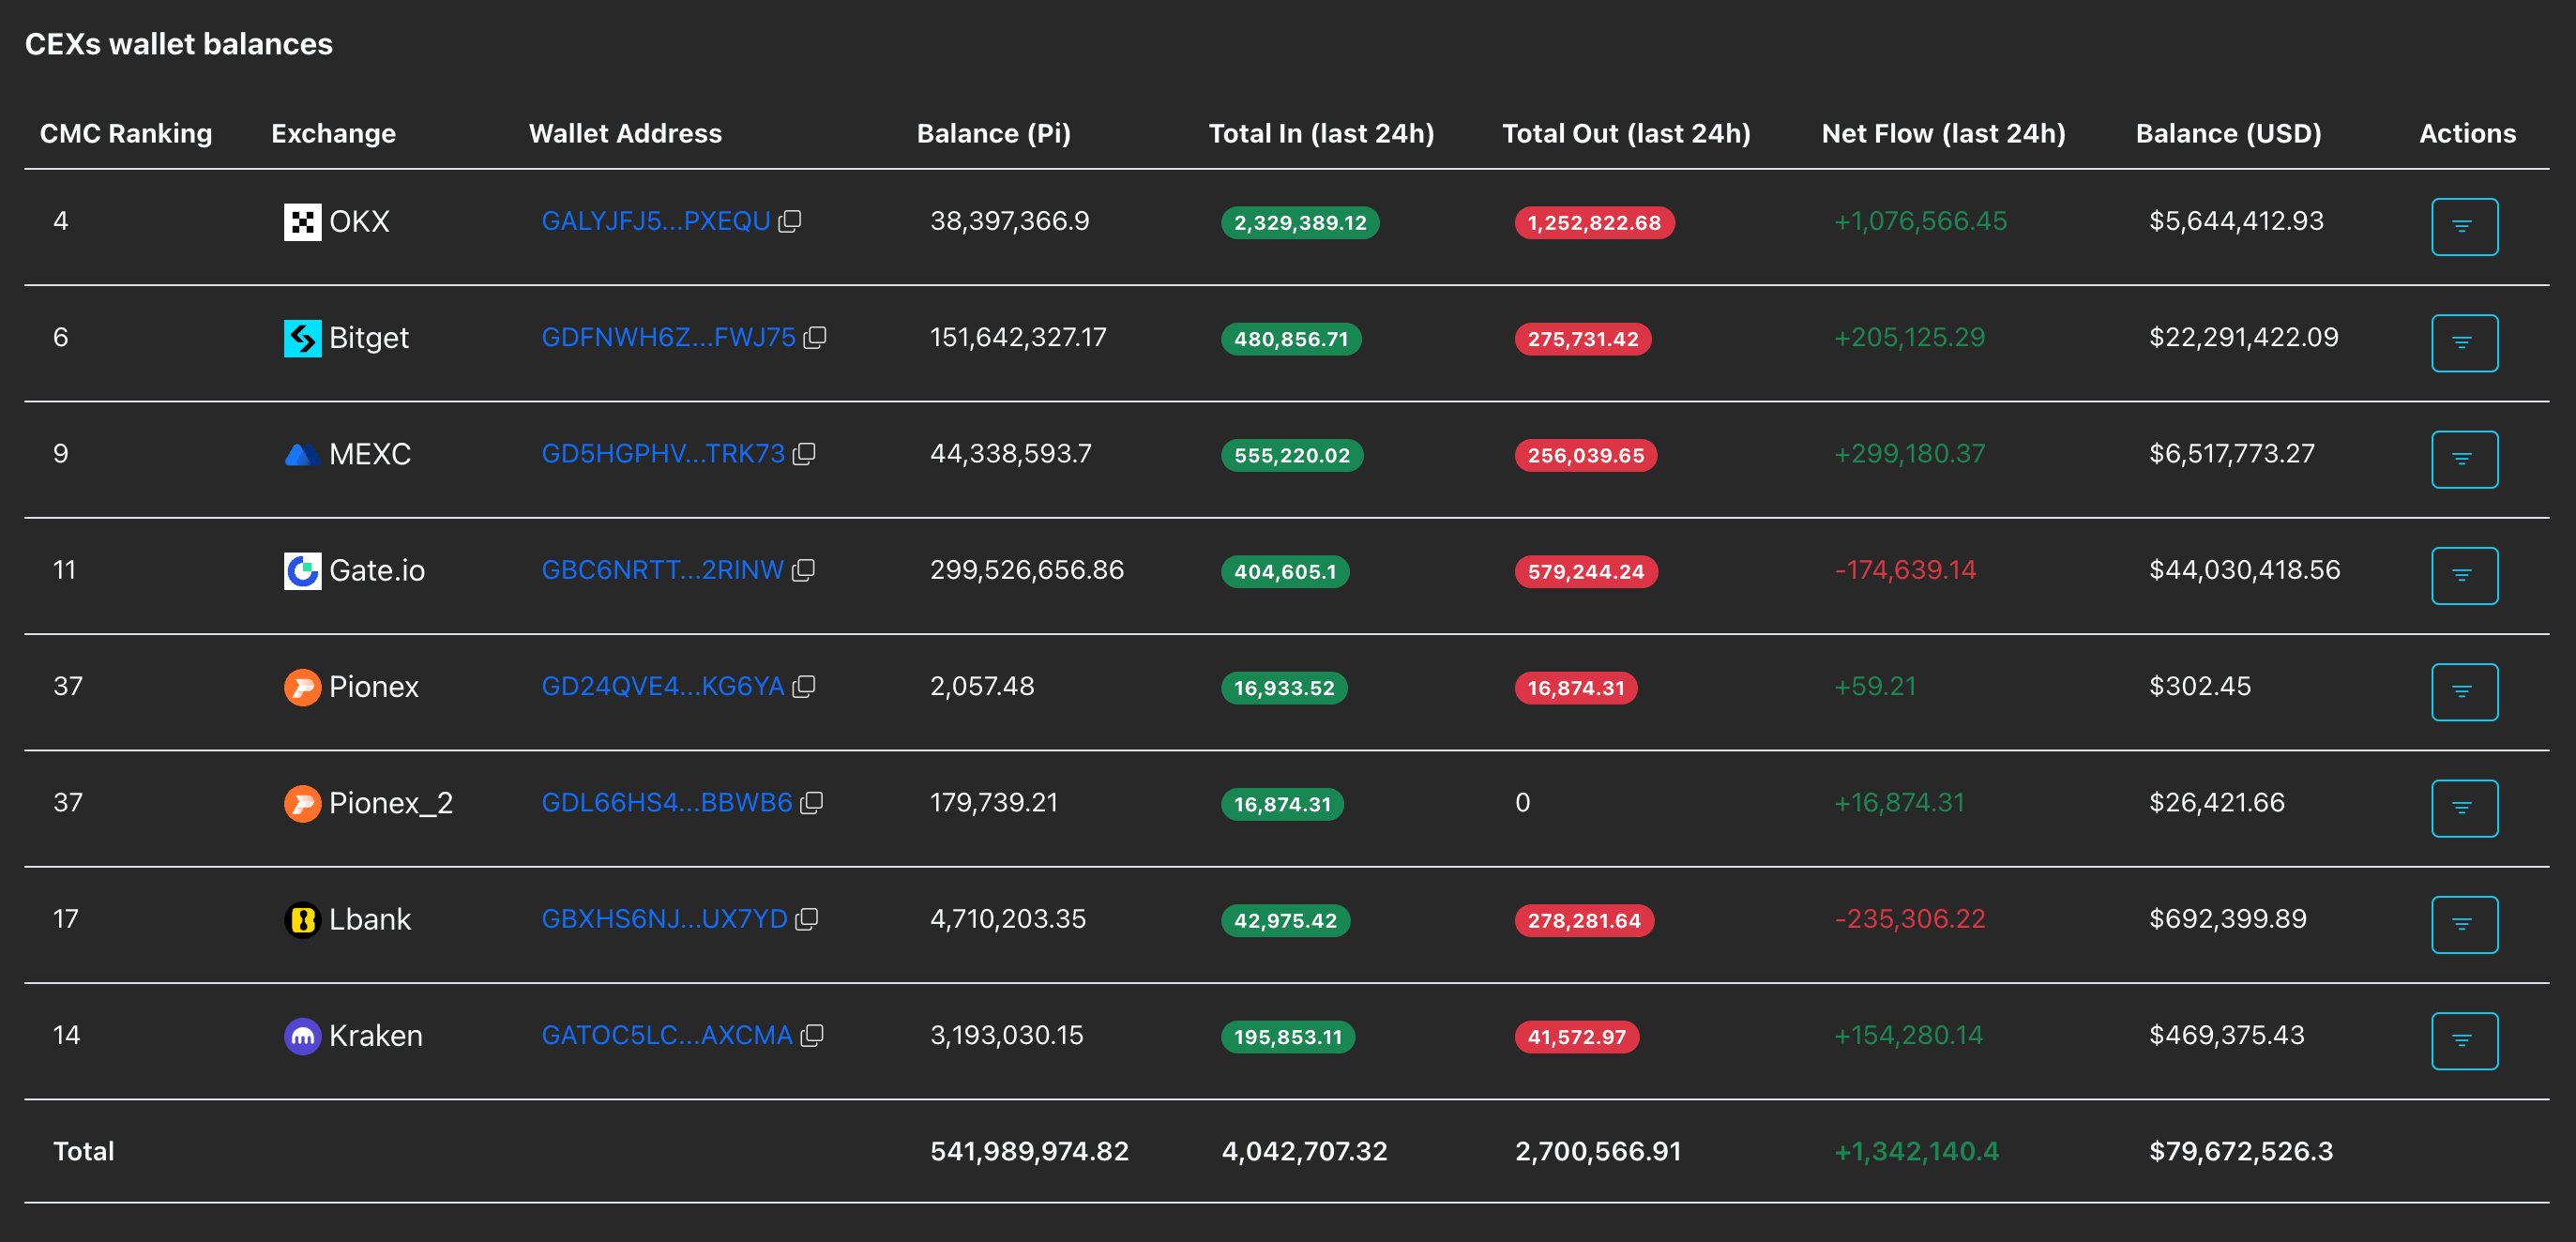This screenshot has width=2576, height=1242.
Task: Click the red 579,244.24 total-out badge
Action: coord(1585,571)
